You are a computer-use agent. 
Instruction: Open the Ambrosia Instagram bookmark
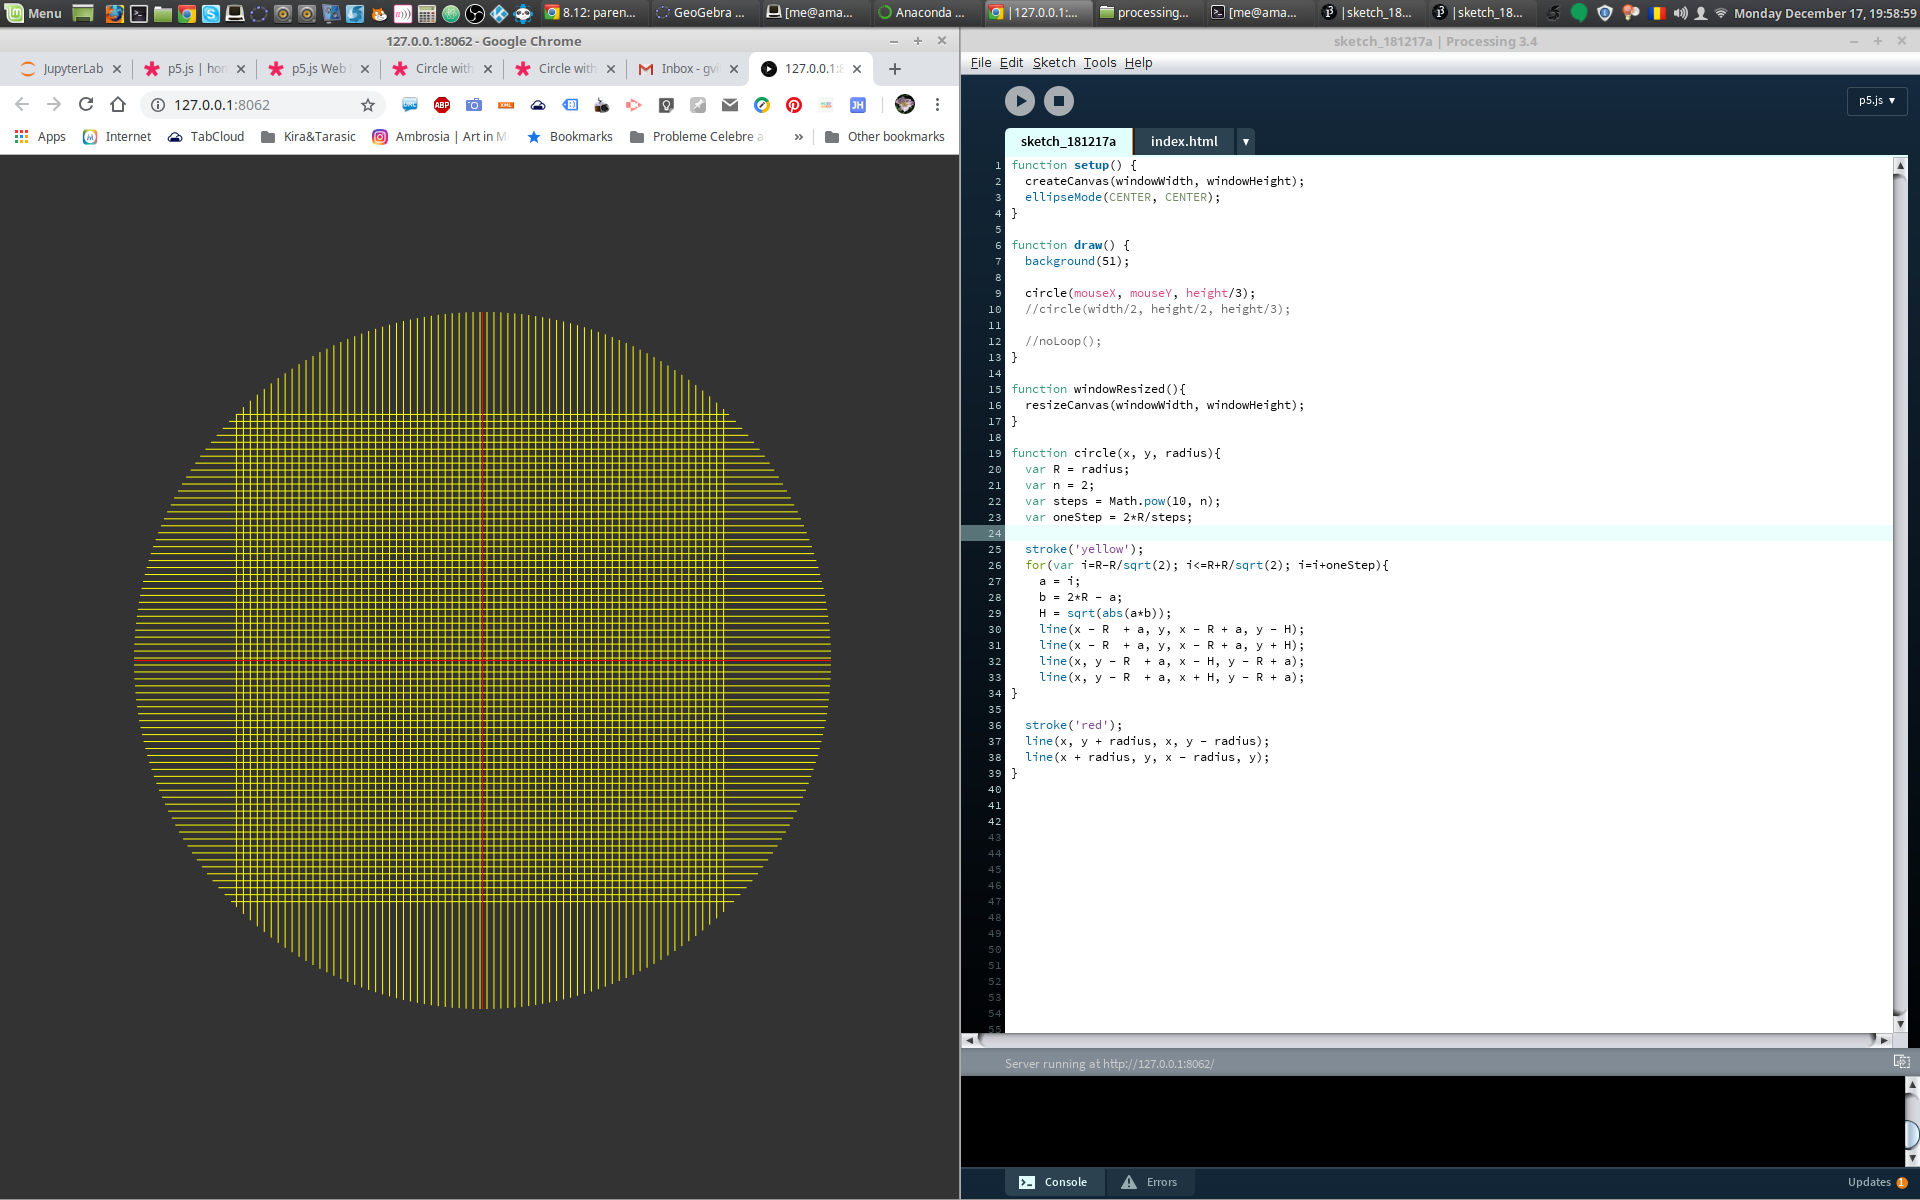(x=440, y=137)
